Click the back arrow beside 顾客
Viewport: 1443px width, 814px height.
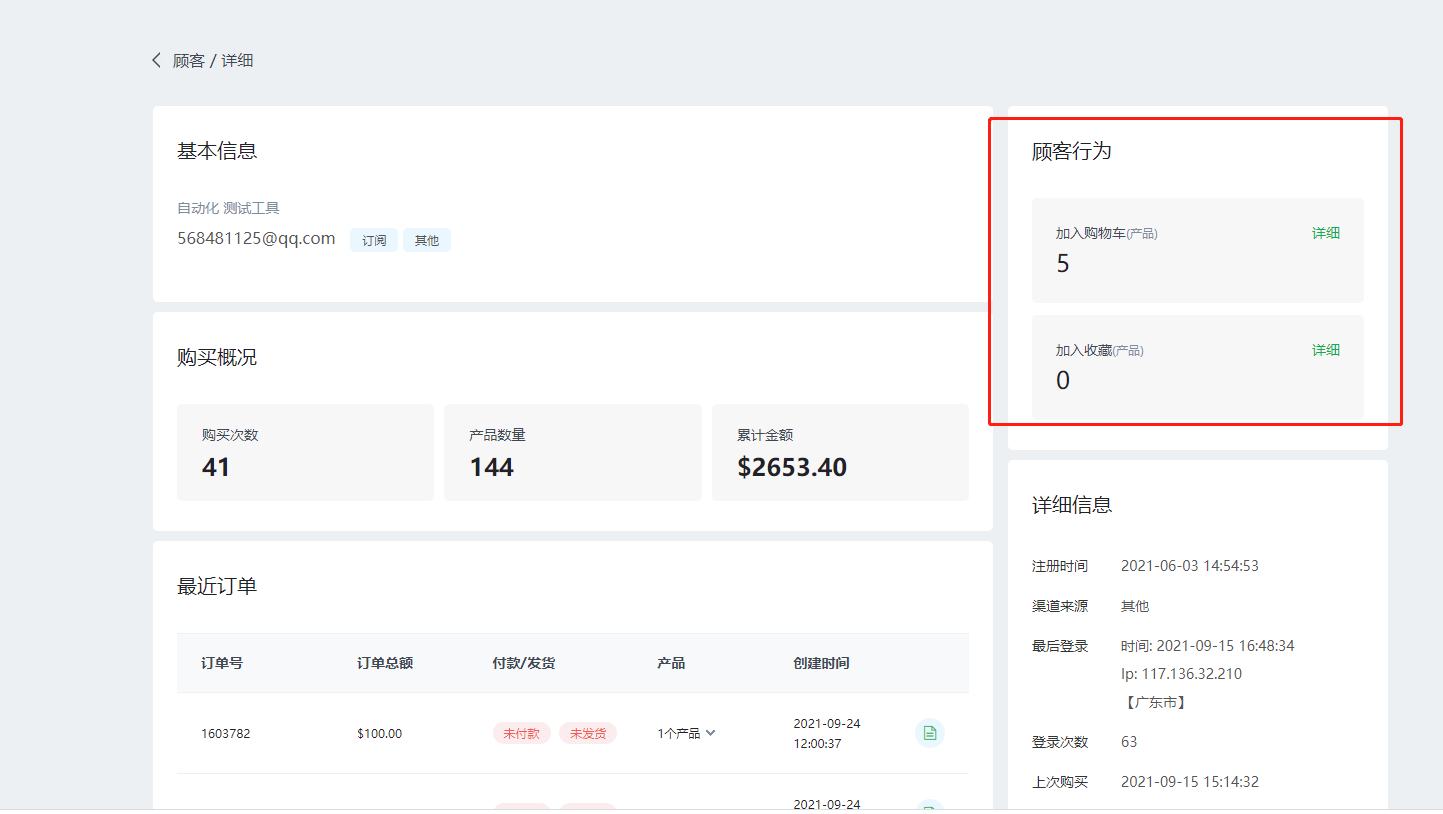(x=157, y=60)
